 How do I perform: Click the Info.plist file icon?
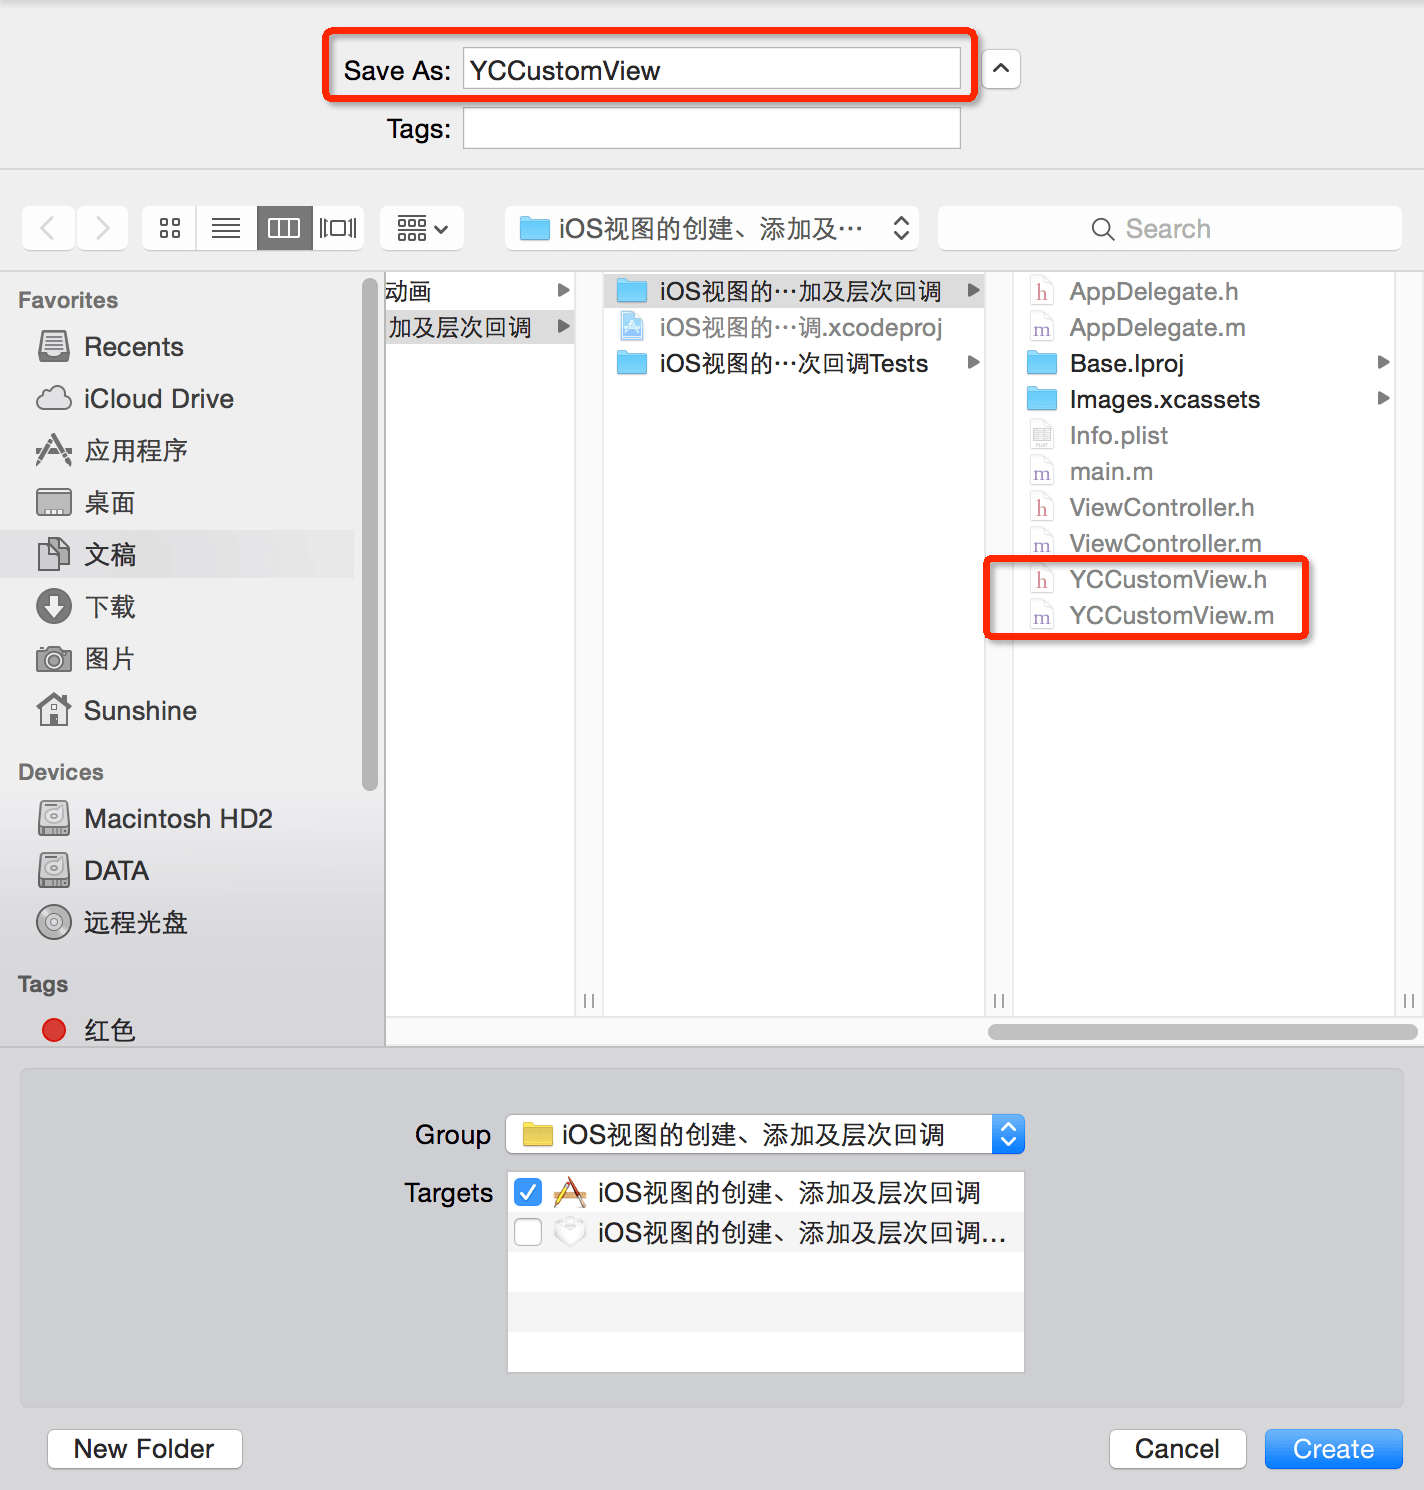click(1042, 435)
